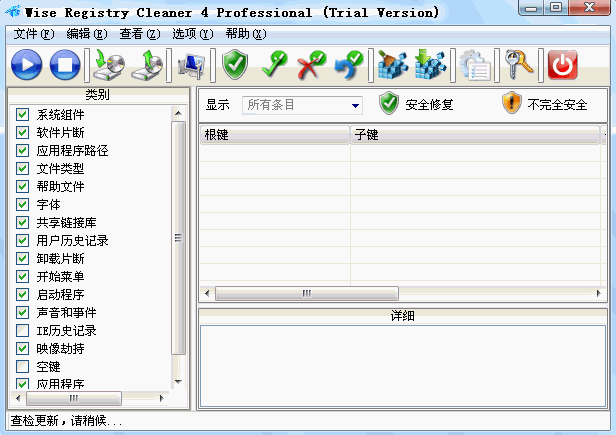Click the computer system backup icon
This screenshot has height=435, width=616.
pos(190,65)
